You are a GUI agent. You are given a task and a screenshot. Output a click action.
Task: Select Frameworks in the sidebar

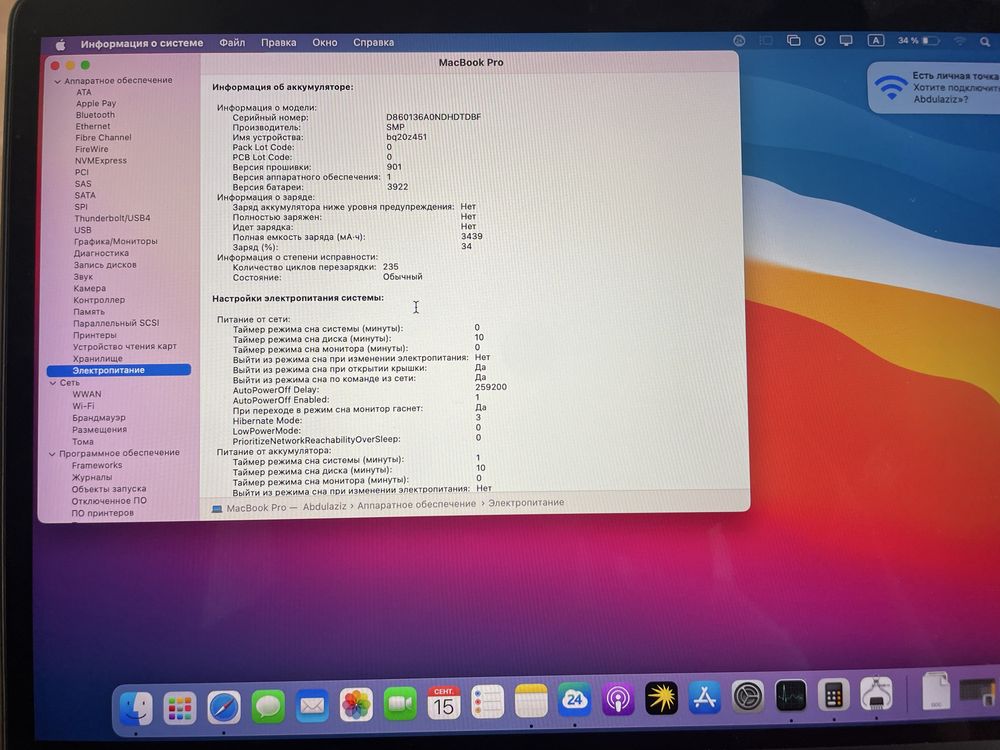pyautogui.click(x=97, y=466)
